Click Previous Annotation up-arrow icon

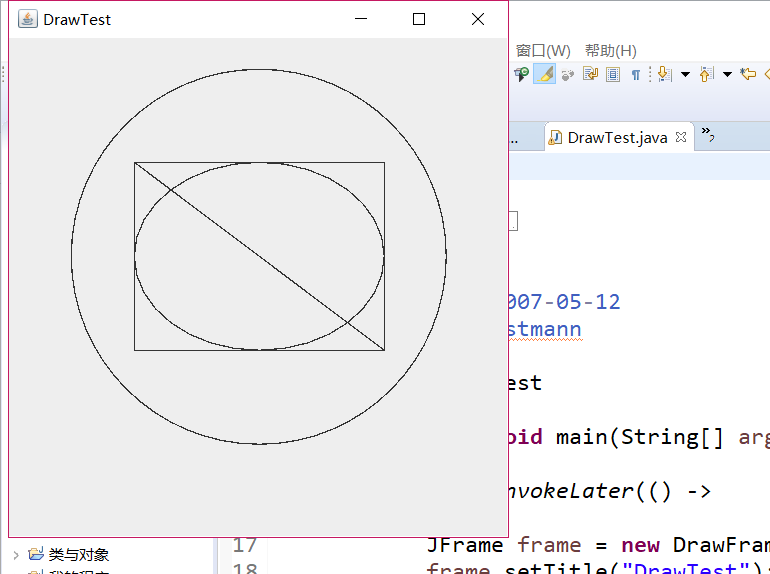[x=706, y=74]
